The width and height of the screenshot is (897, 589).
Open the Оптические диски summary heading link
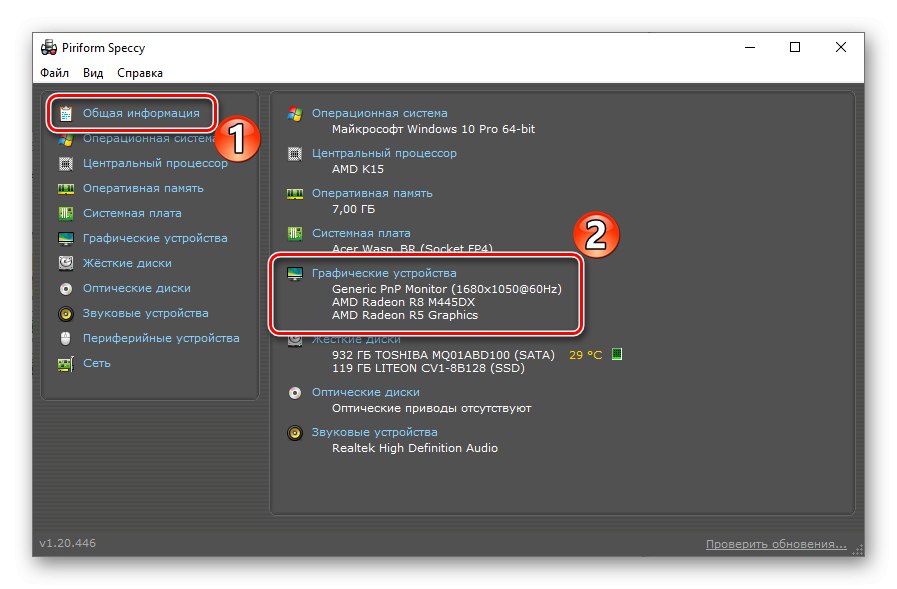click(x=366, y=392)
